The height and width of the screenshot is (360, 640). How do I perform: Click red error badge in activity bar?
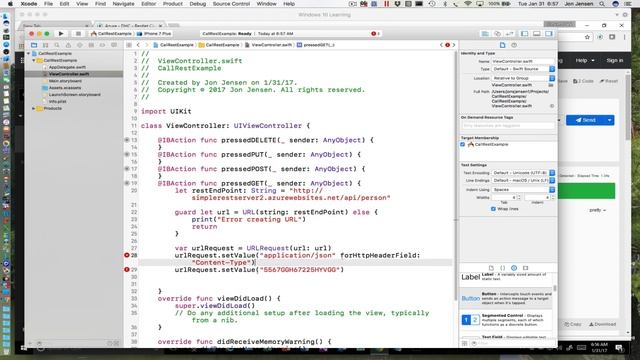375,33
